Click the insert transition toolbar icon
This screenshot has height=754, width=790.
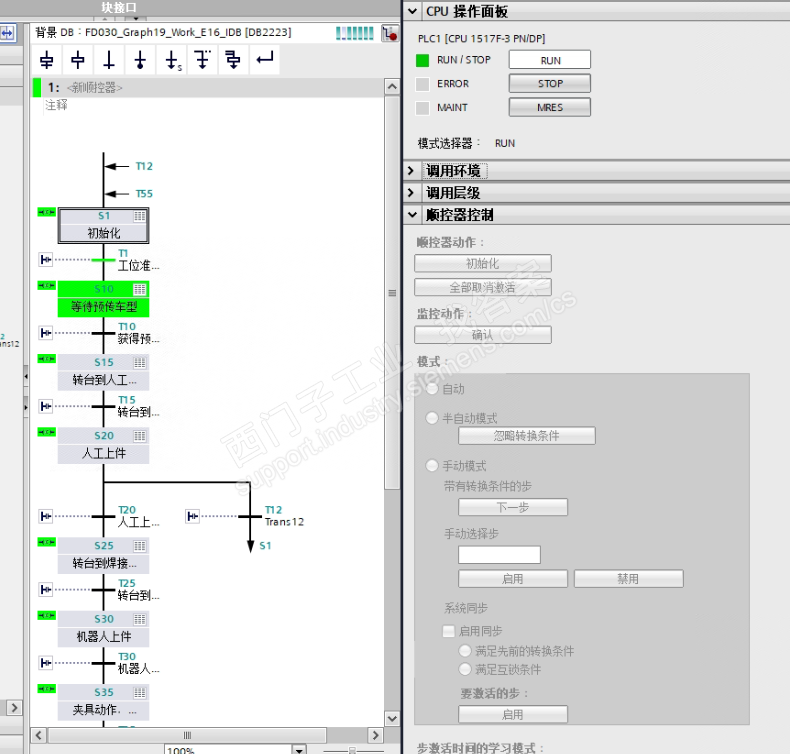pos(109,59)
